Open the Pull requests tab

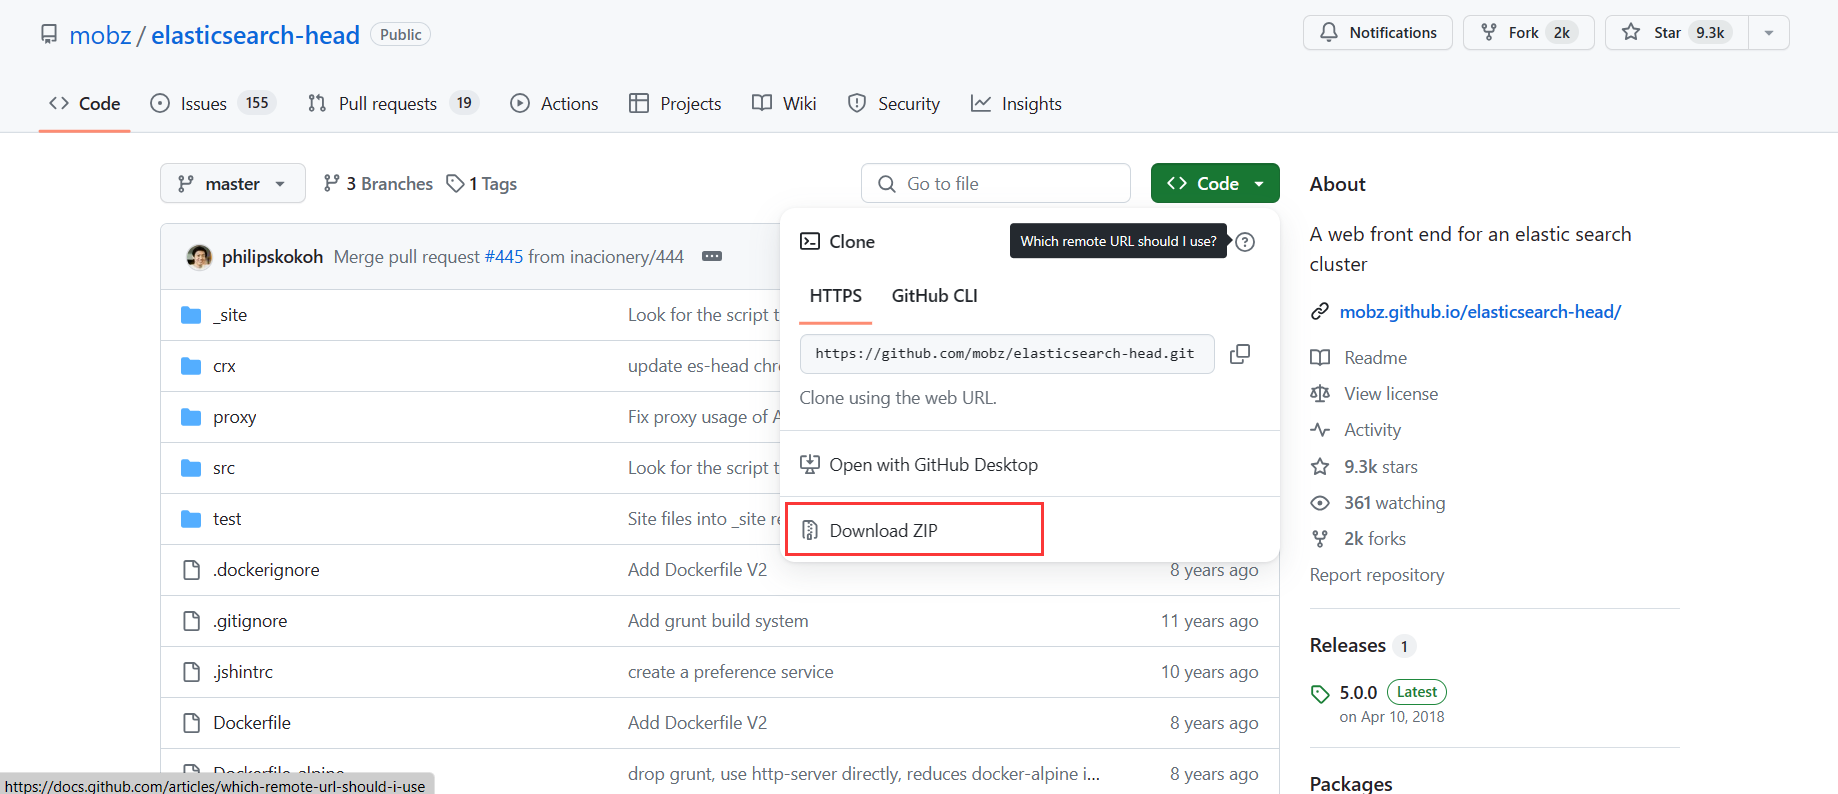pos(393,104)
